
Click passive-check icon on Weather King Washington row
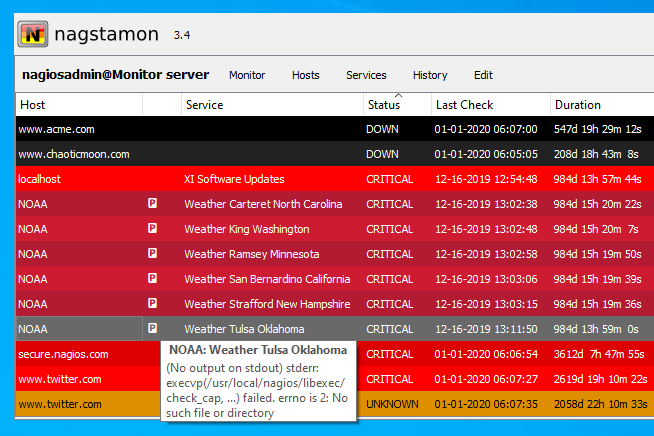(x=153, y=229)
